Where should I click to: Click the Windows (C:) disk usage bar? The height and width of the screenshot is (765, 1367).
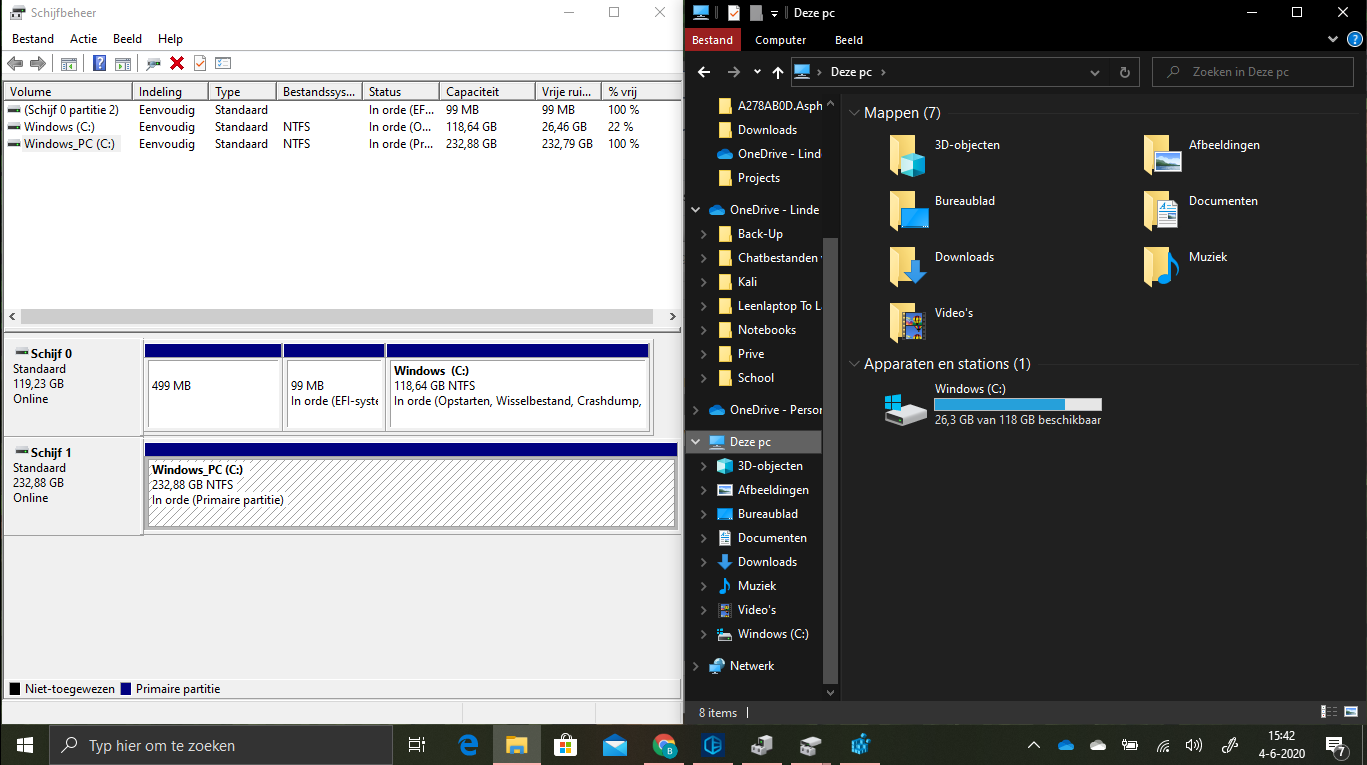pos(1017,403)
